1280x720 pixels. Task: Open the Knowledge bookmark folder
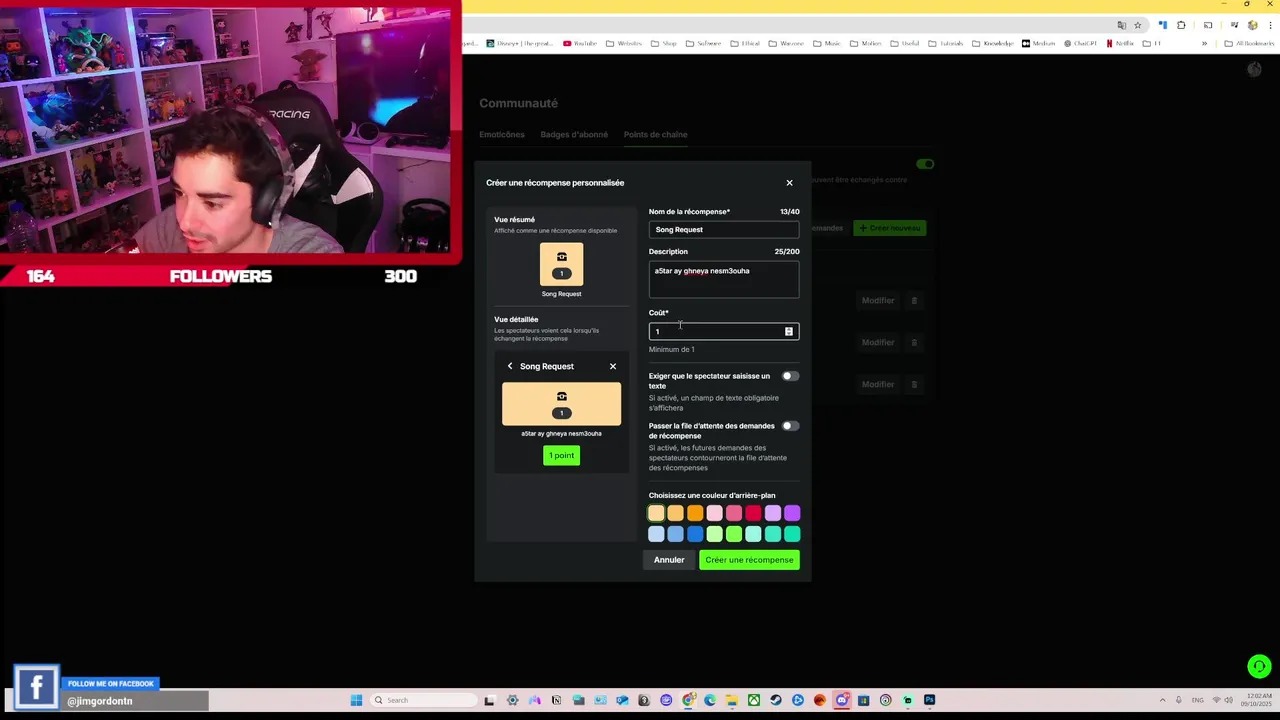point(993,43)
